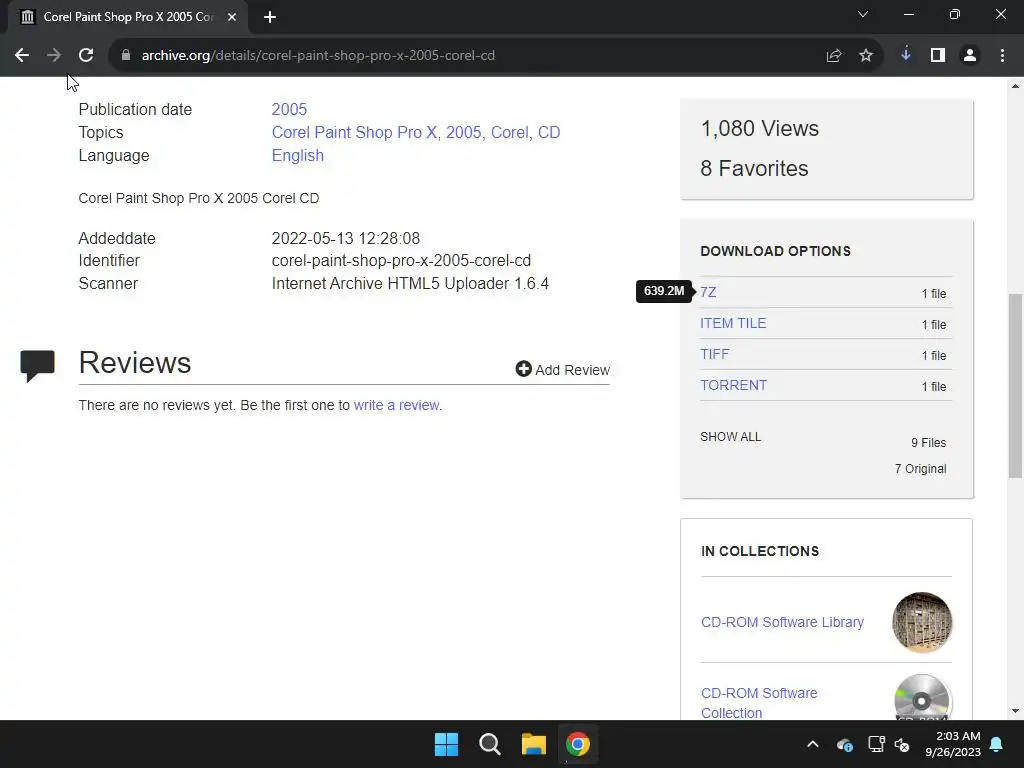Click the 7 Original count

(920, 469)
